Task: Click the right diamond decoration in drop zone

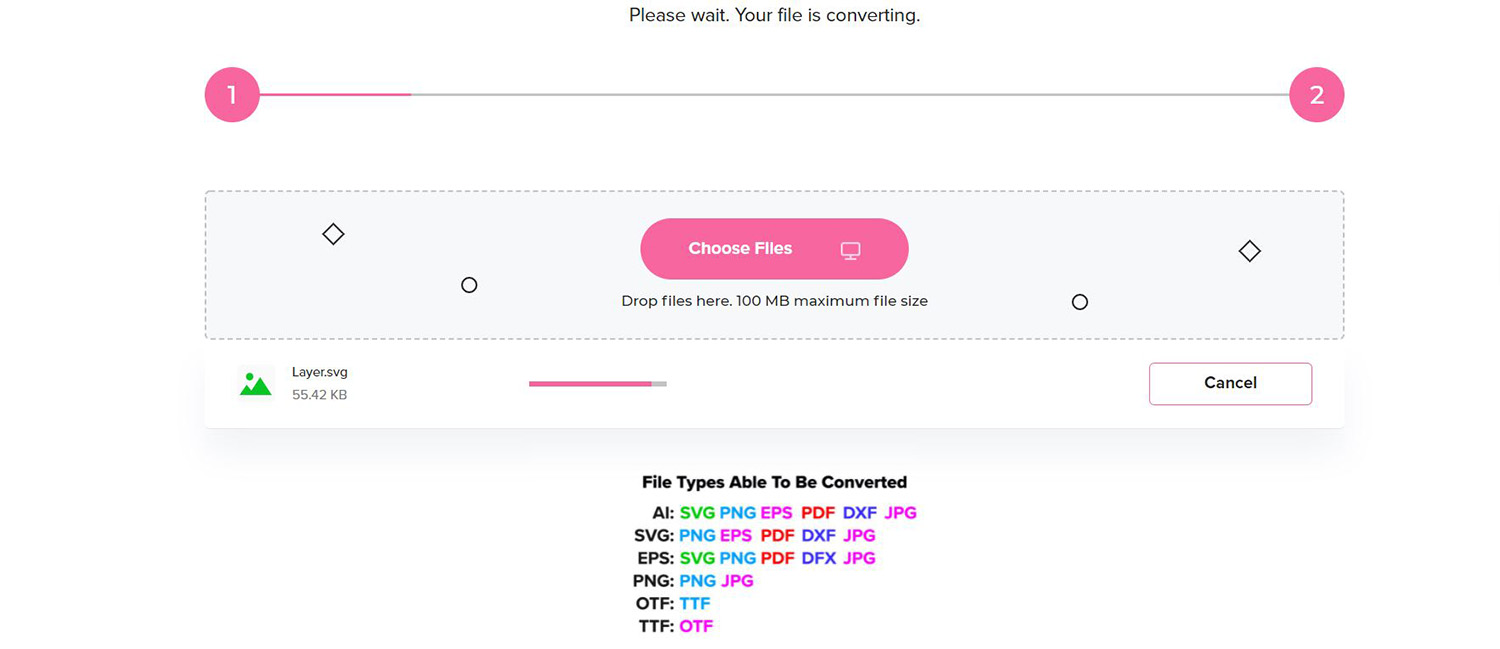Action: 1249,251
